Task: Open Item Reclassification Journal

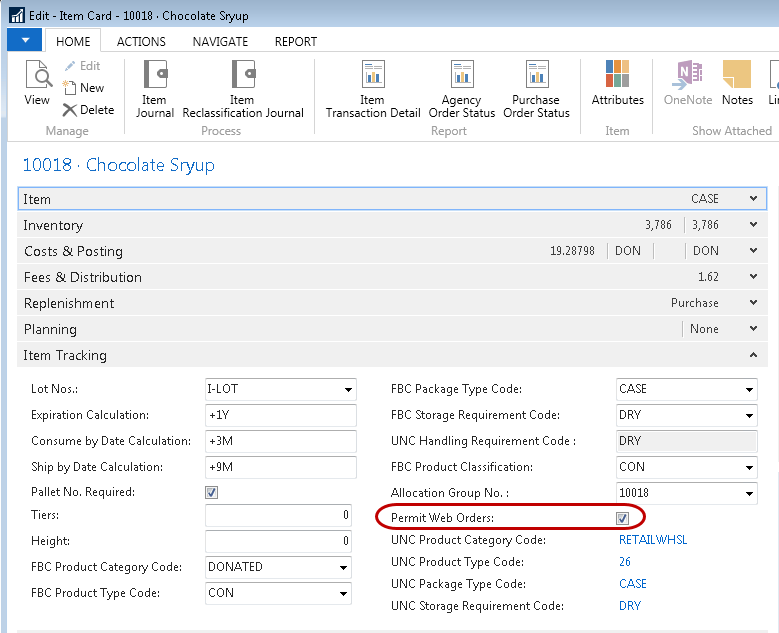Action: coord(243,89)
